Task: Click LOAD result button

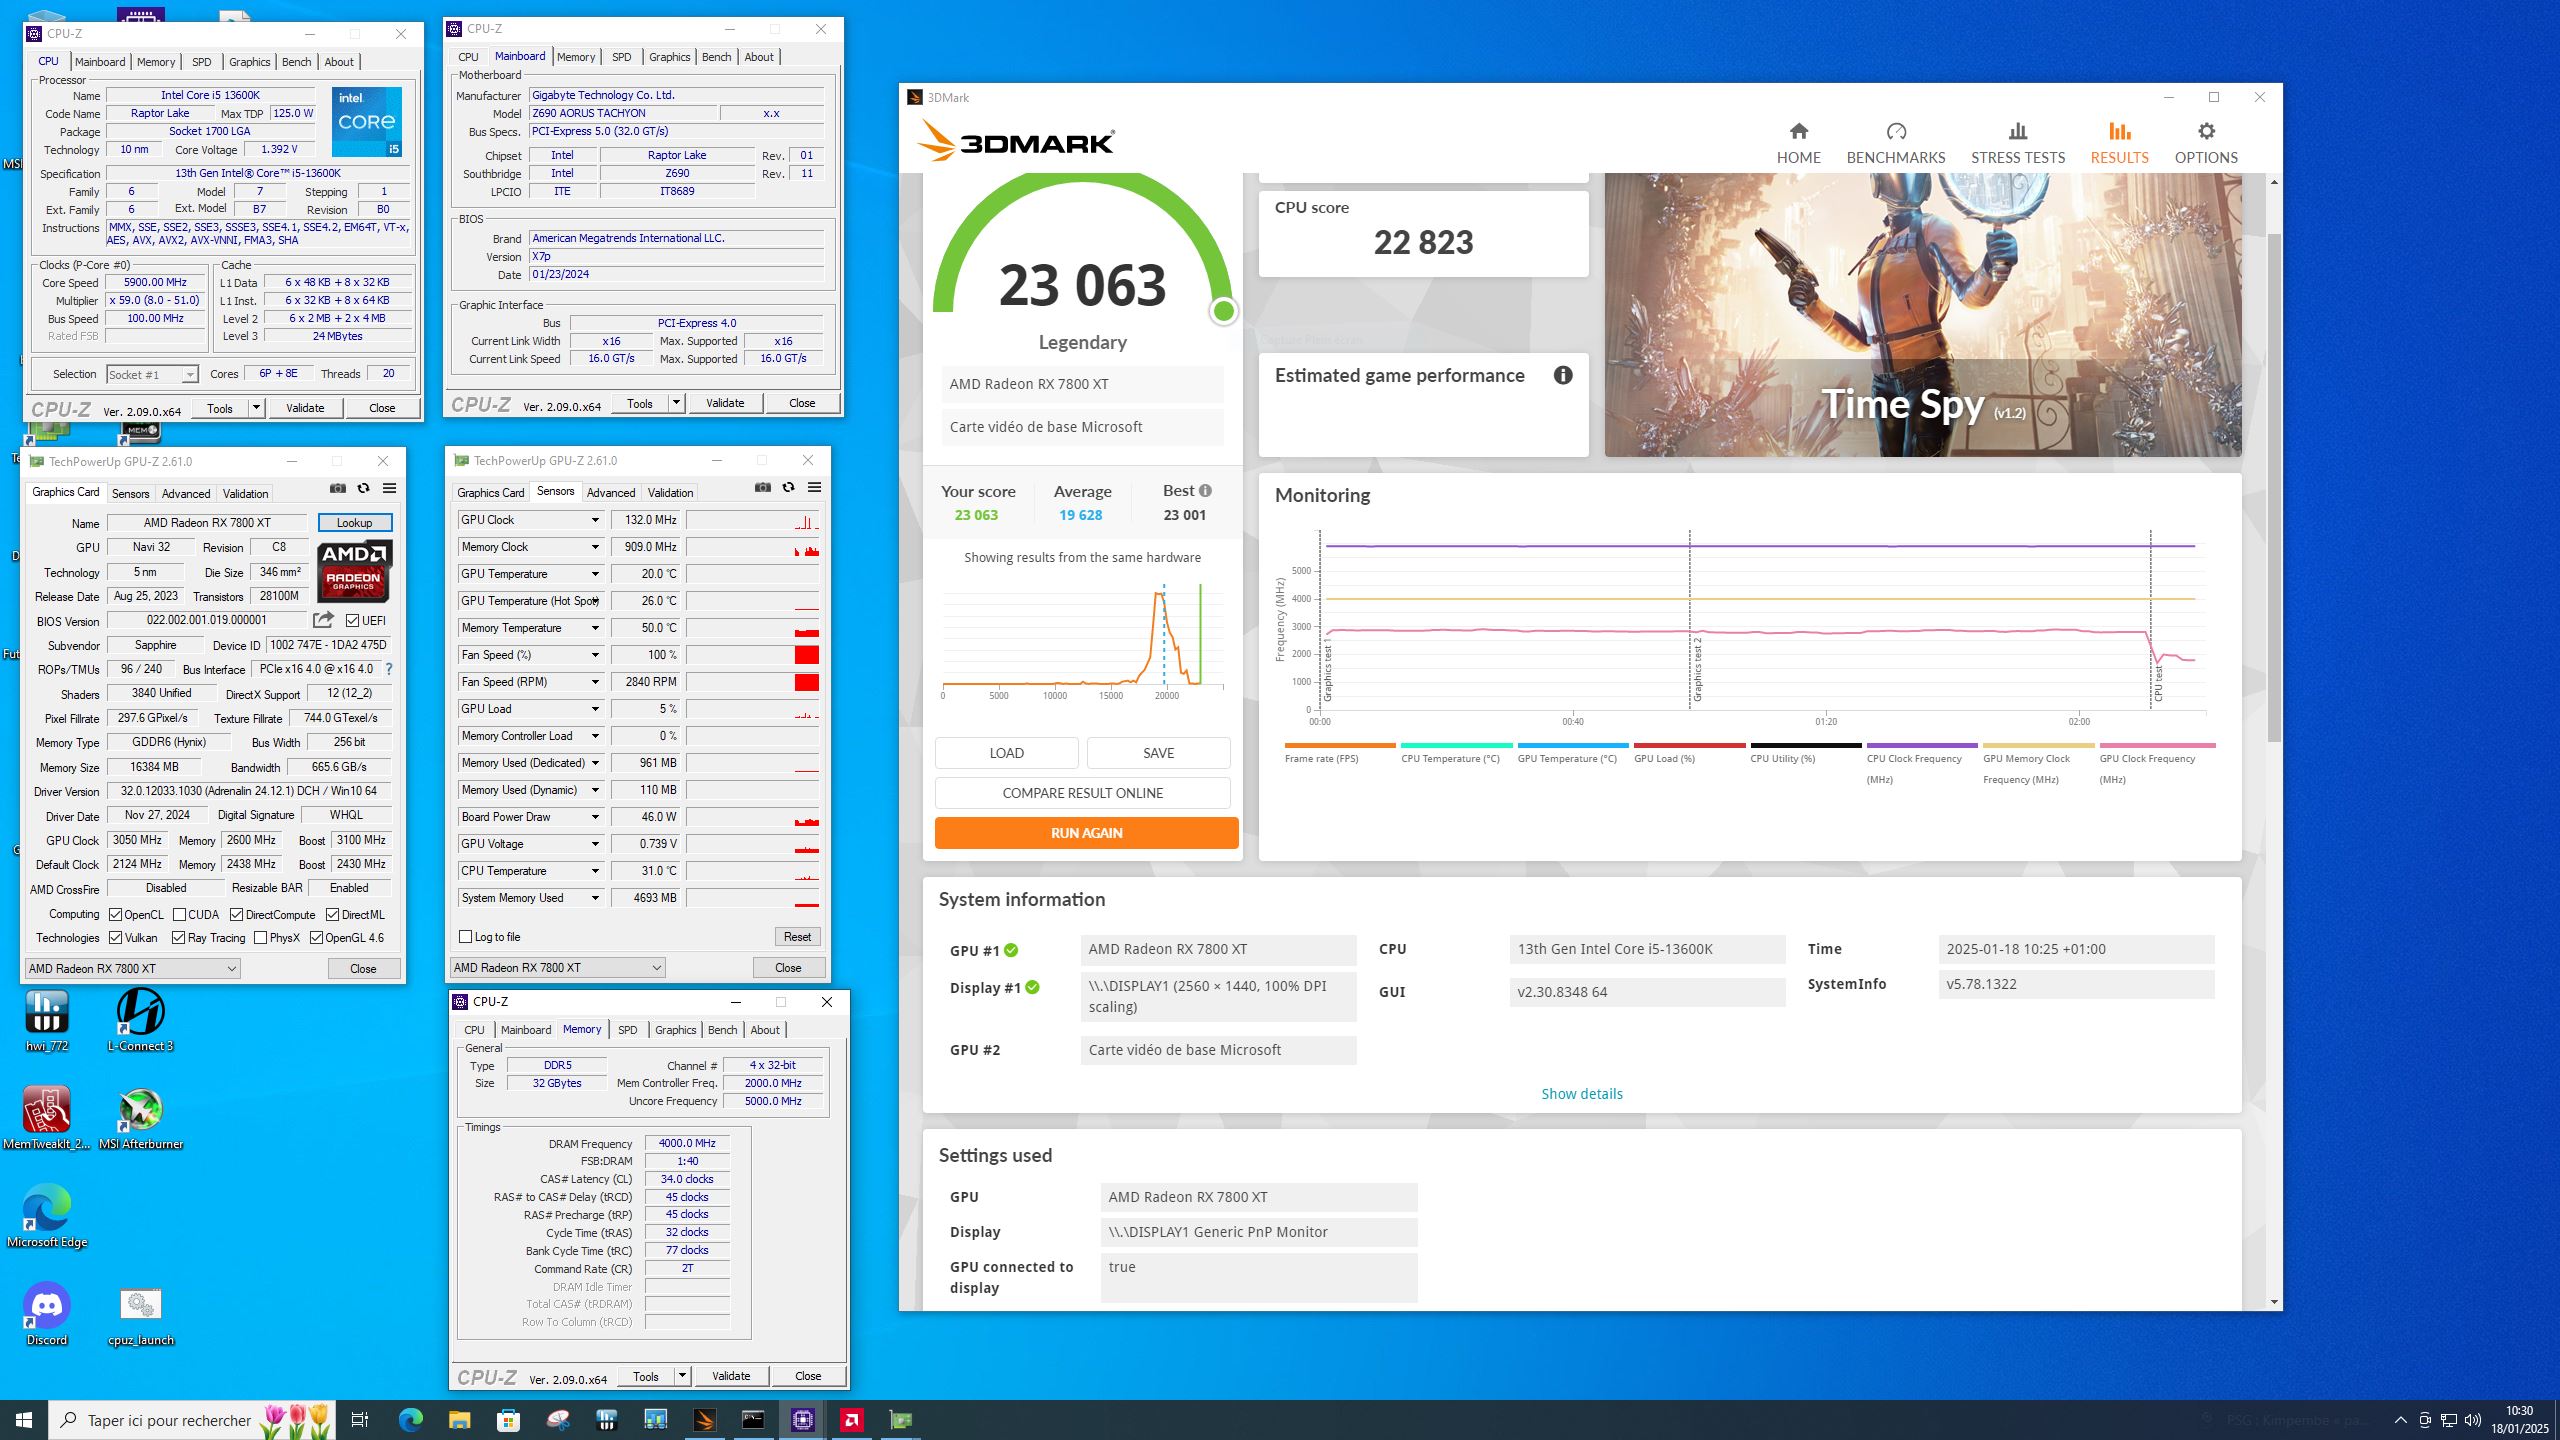Action: coord(1006,753)
